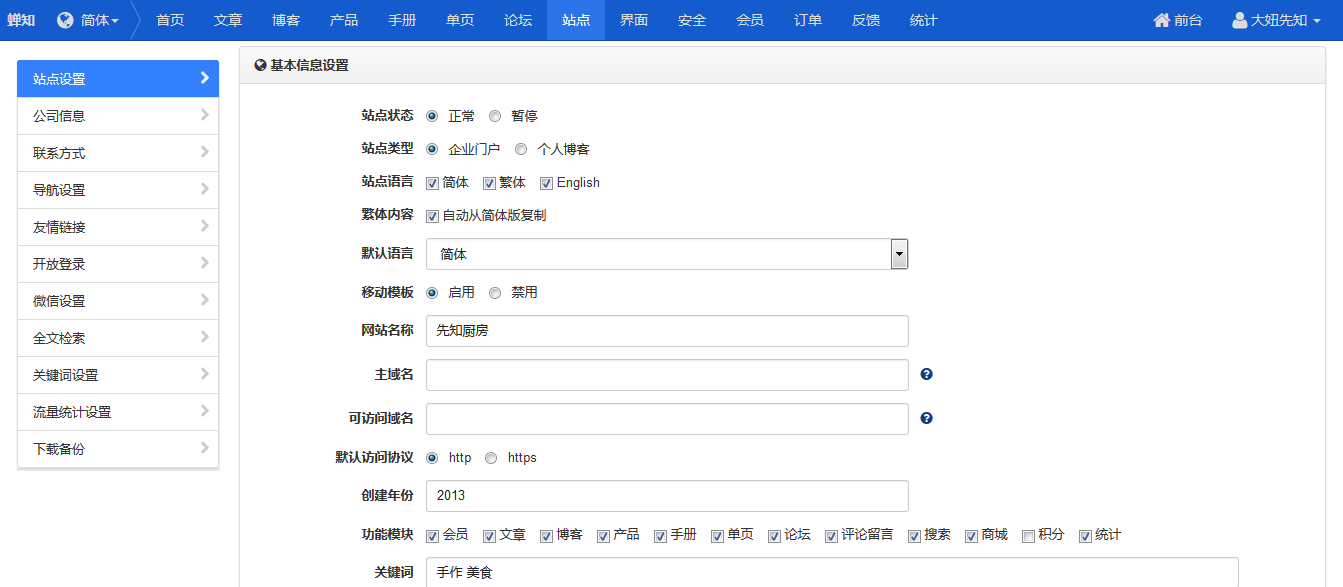The height and width of the screenshot is (587, 1343).
Task: Select 企业门户 site type
Action: (x=432, y=149)
